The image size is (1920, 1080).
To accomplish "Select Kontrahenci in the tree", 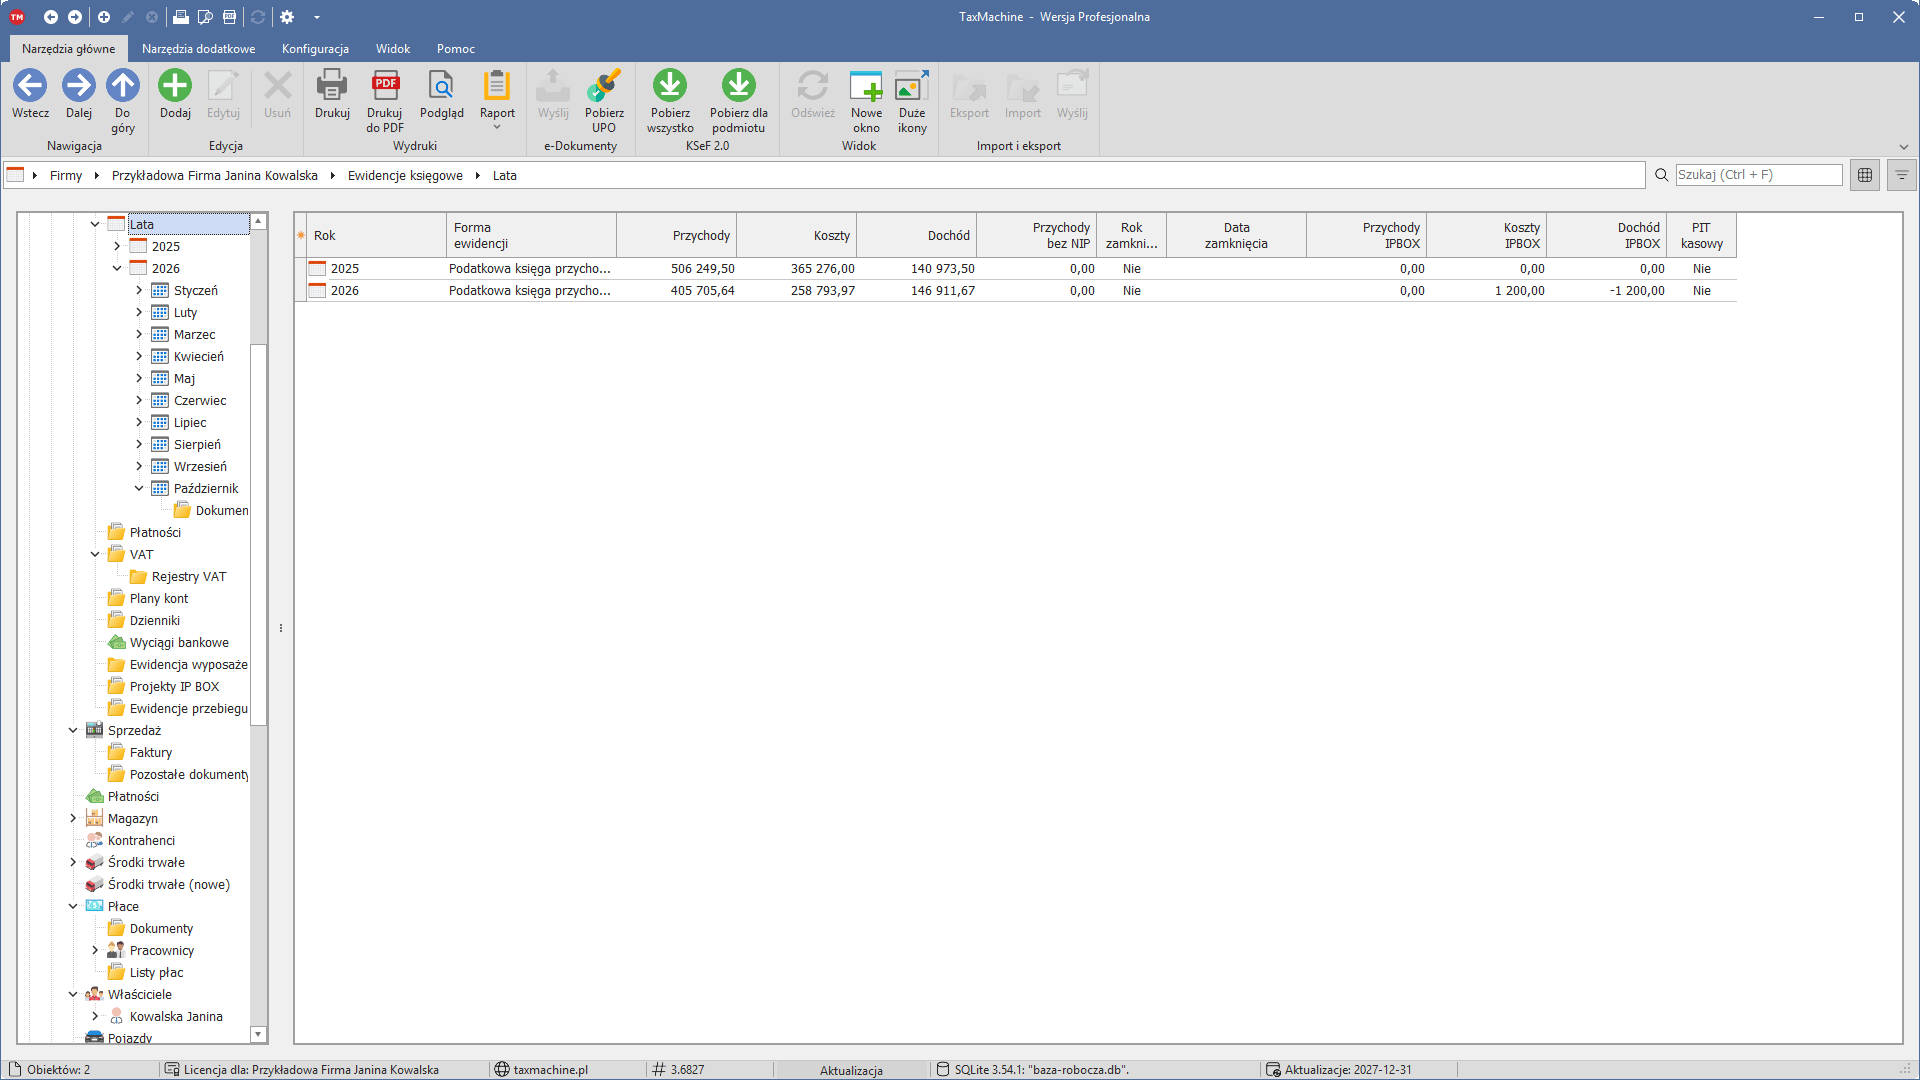I will pyautogui.click(x=141, y=840).
